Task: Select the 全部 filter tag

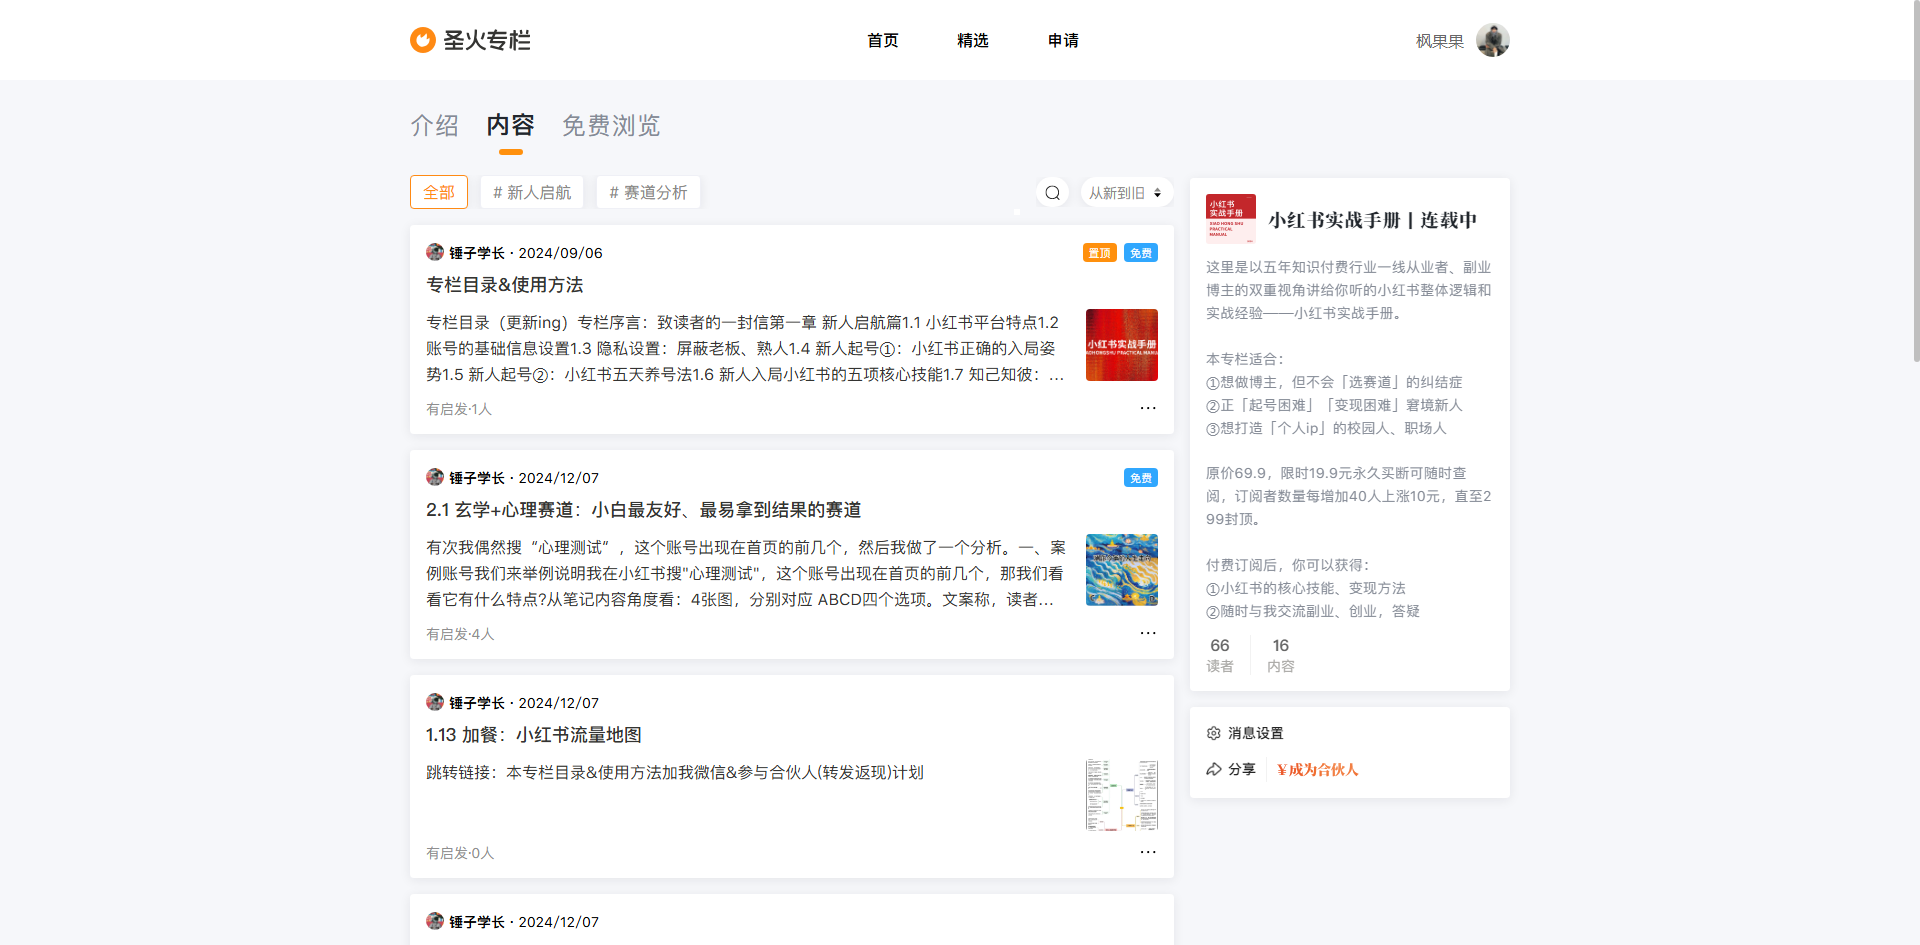Action: click(439, 193)
